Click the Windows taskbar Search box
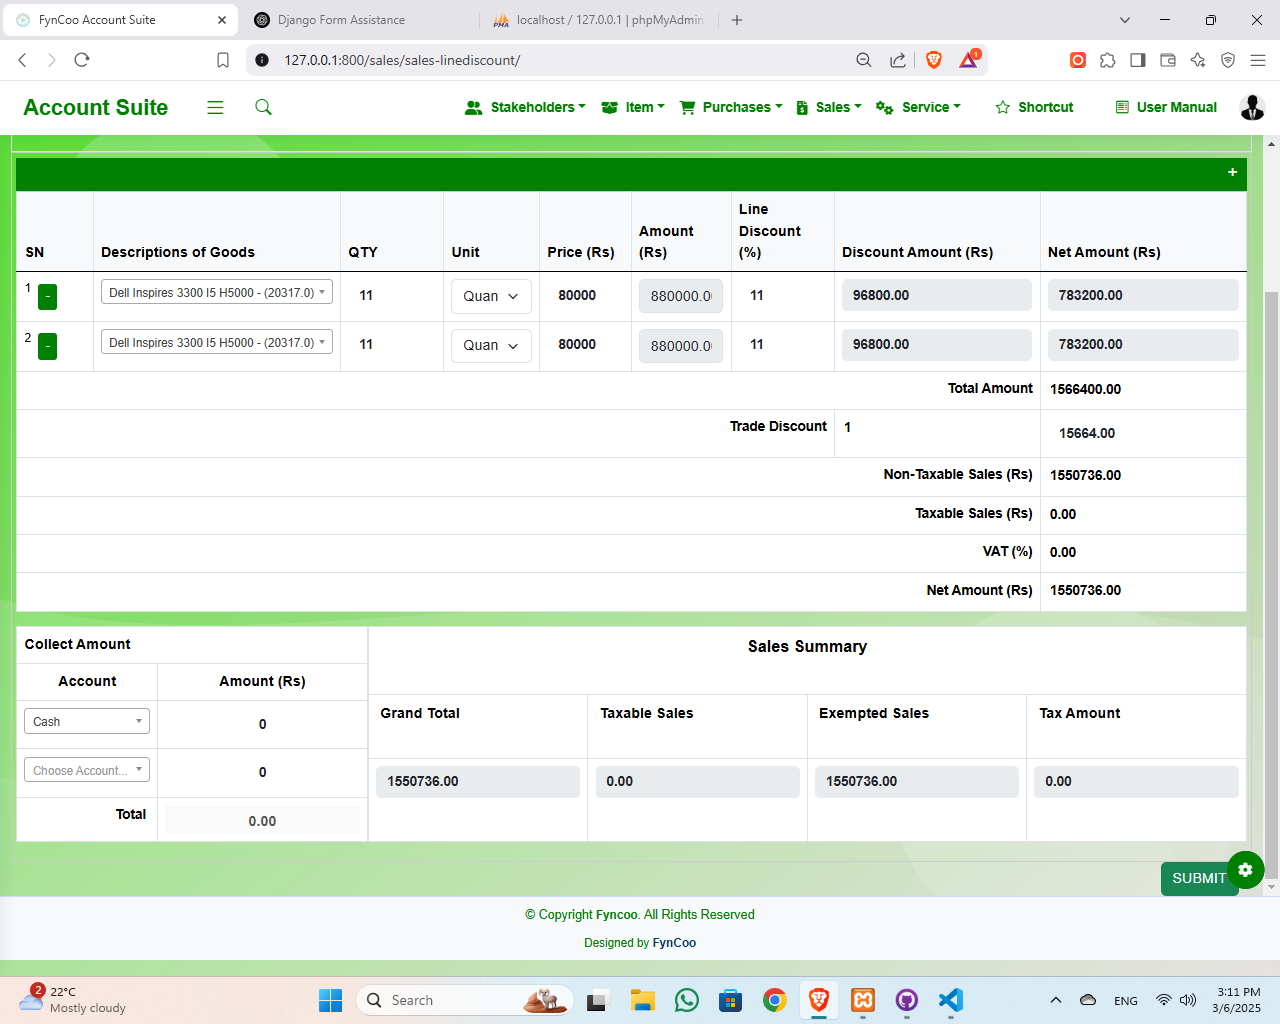 (x=464, y=1000)
